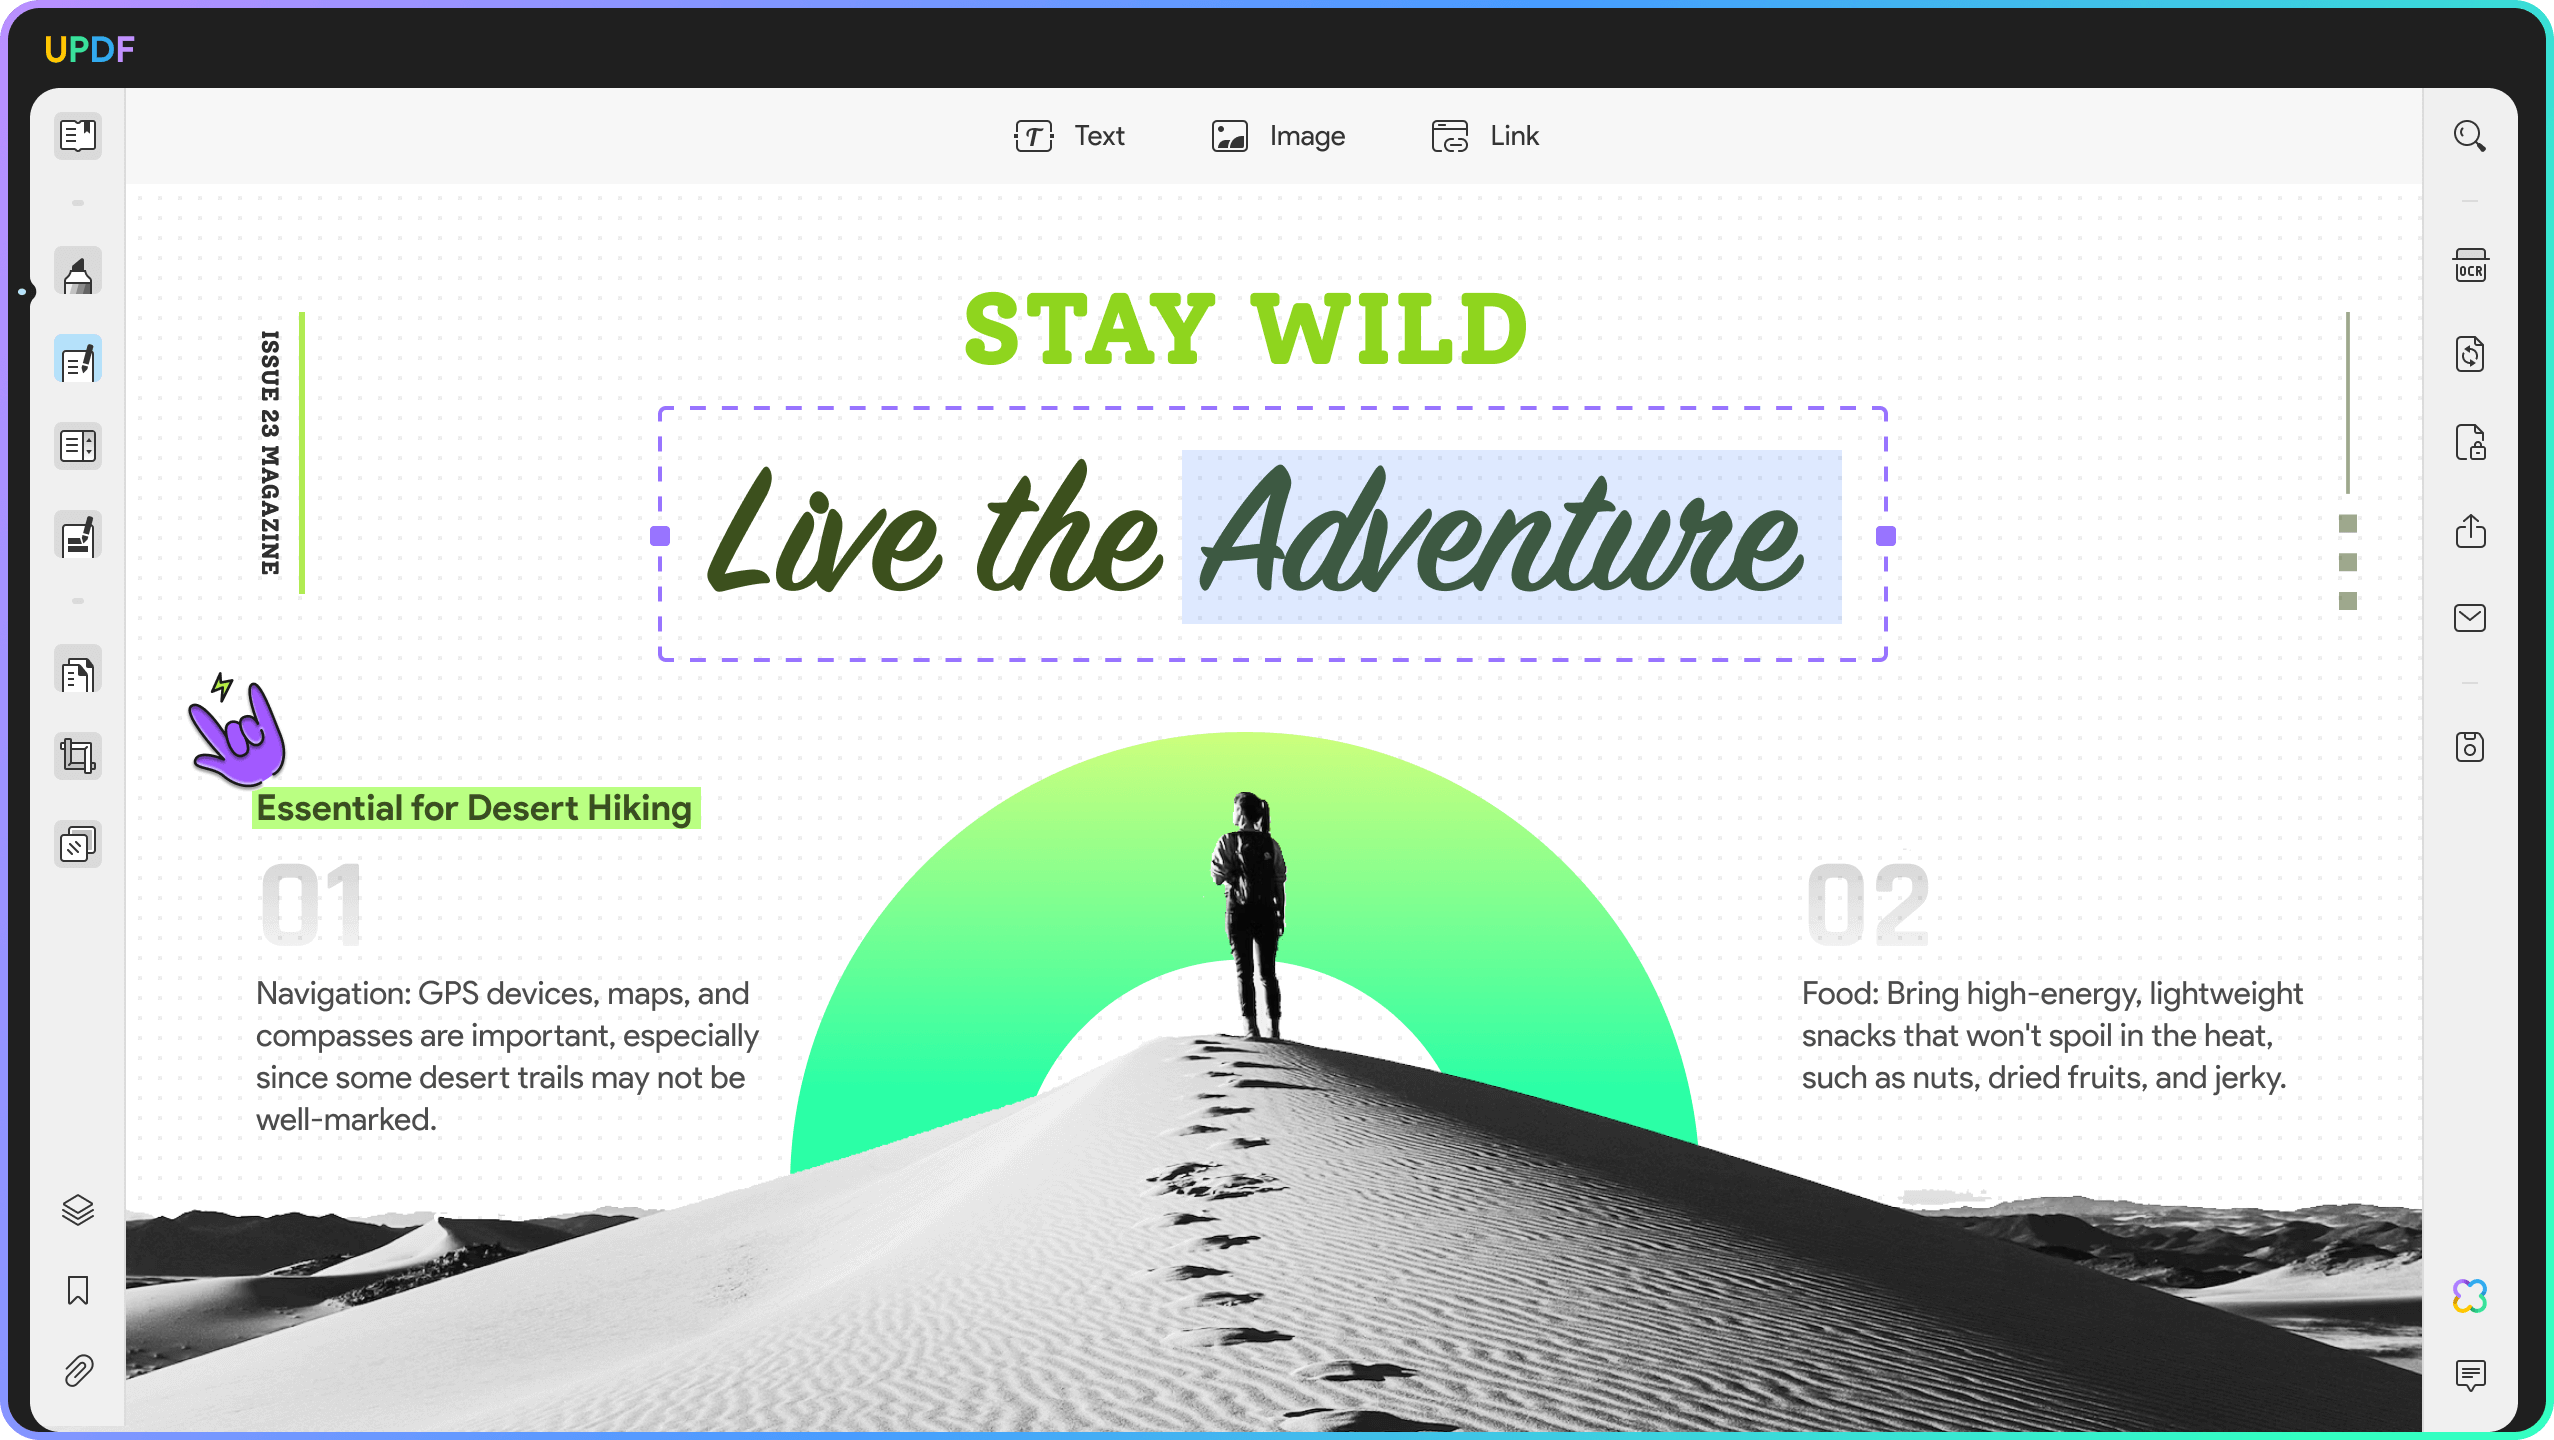Toggle the search functionality icon
The width and height of the screenshot is (2554, 1440).
(2468, 135)
